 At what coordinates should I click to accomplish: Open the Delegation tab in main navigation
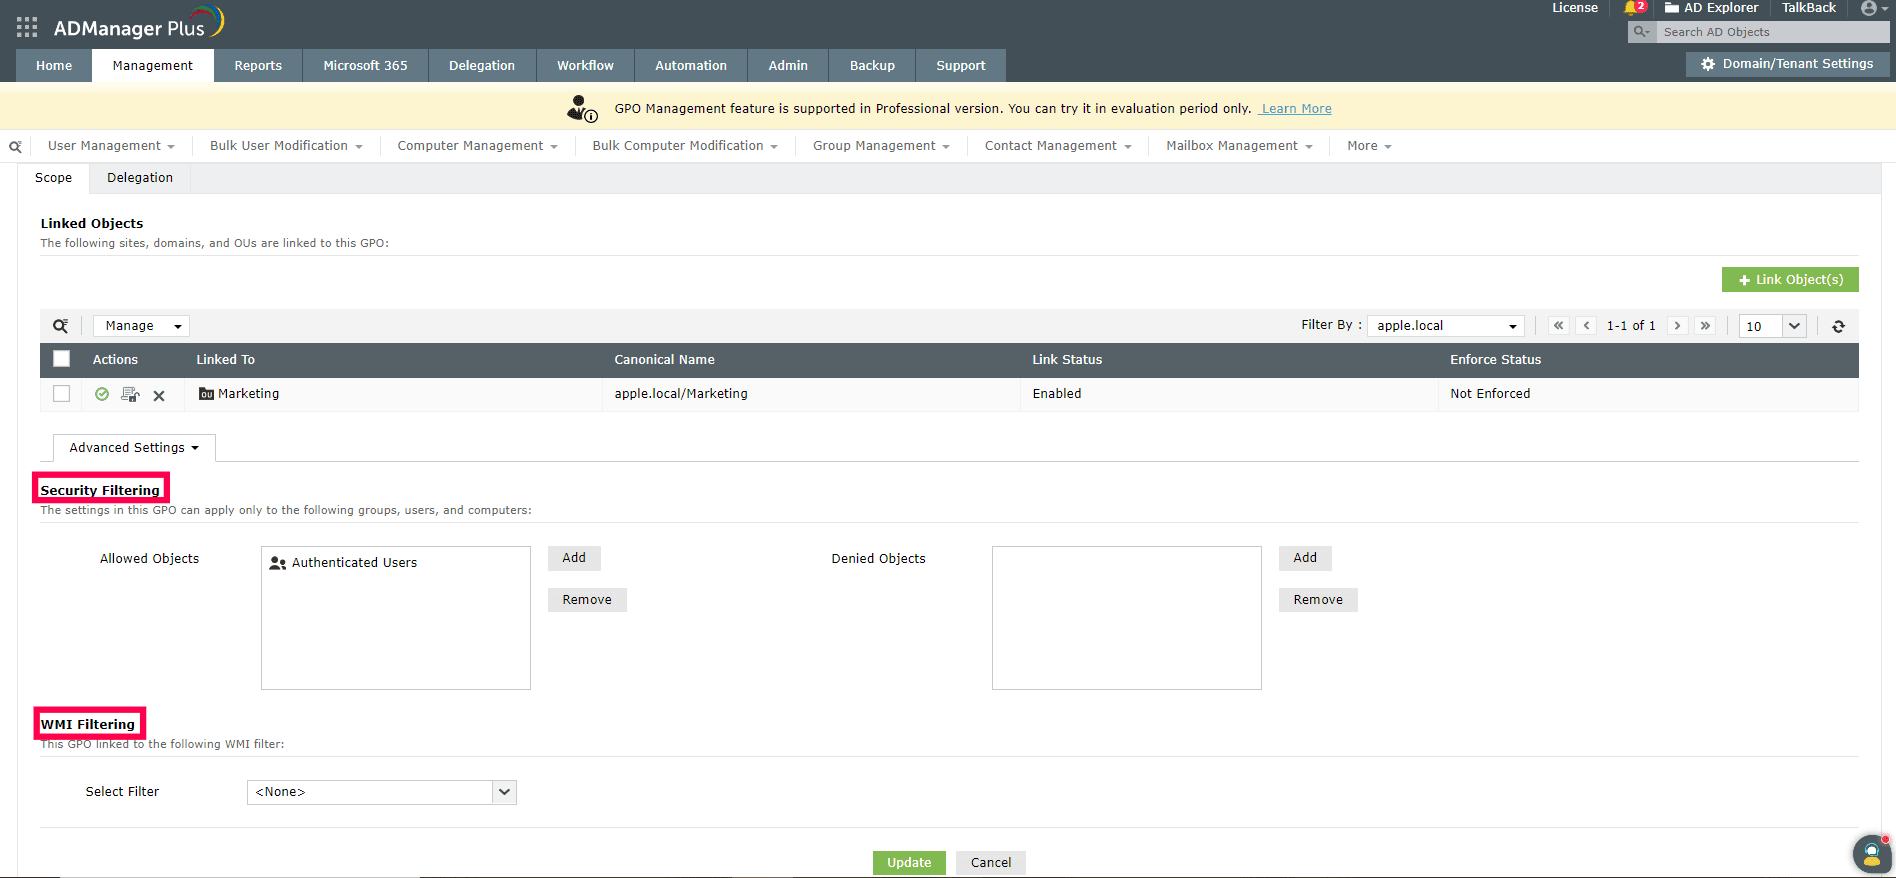(482, 66)
